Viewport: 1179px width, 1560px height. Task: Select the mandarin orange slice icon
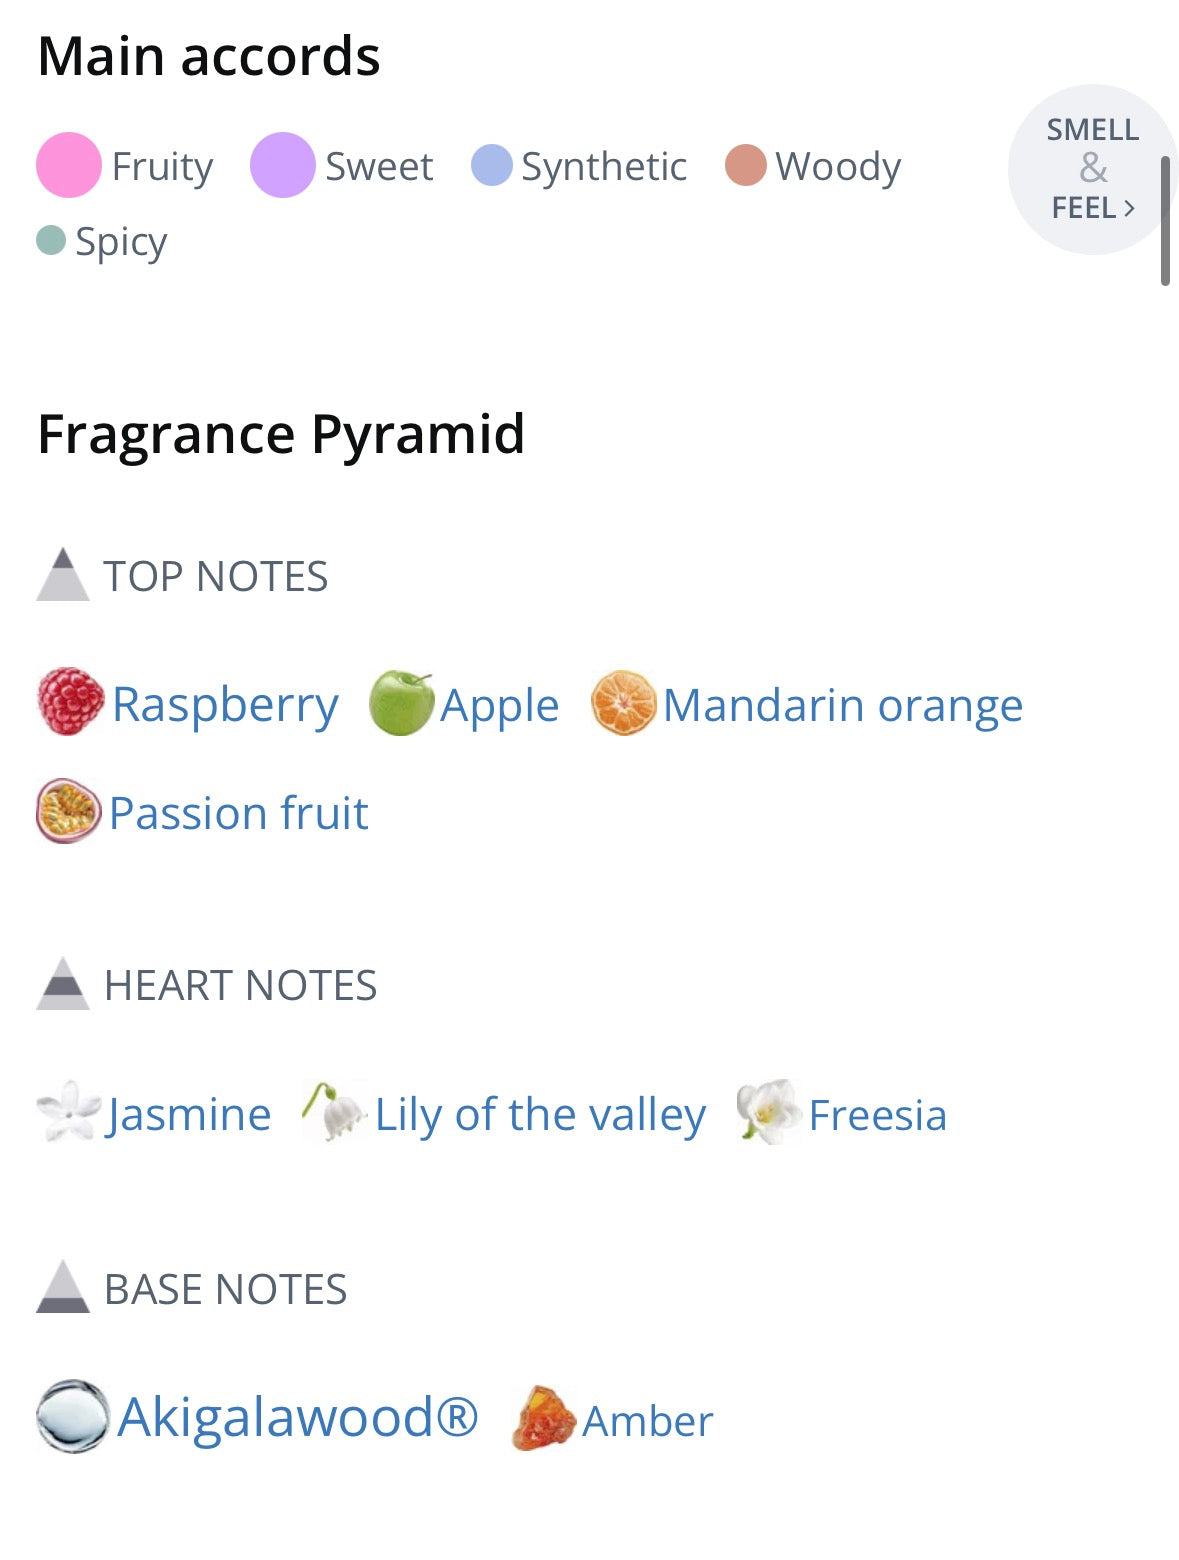pos(623,703)
